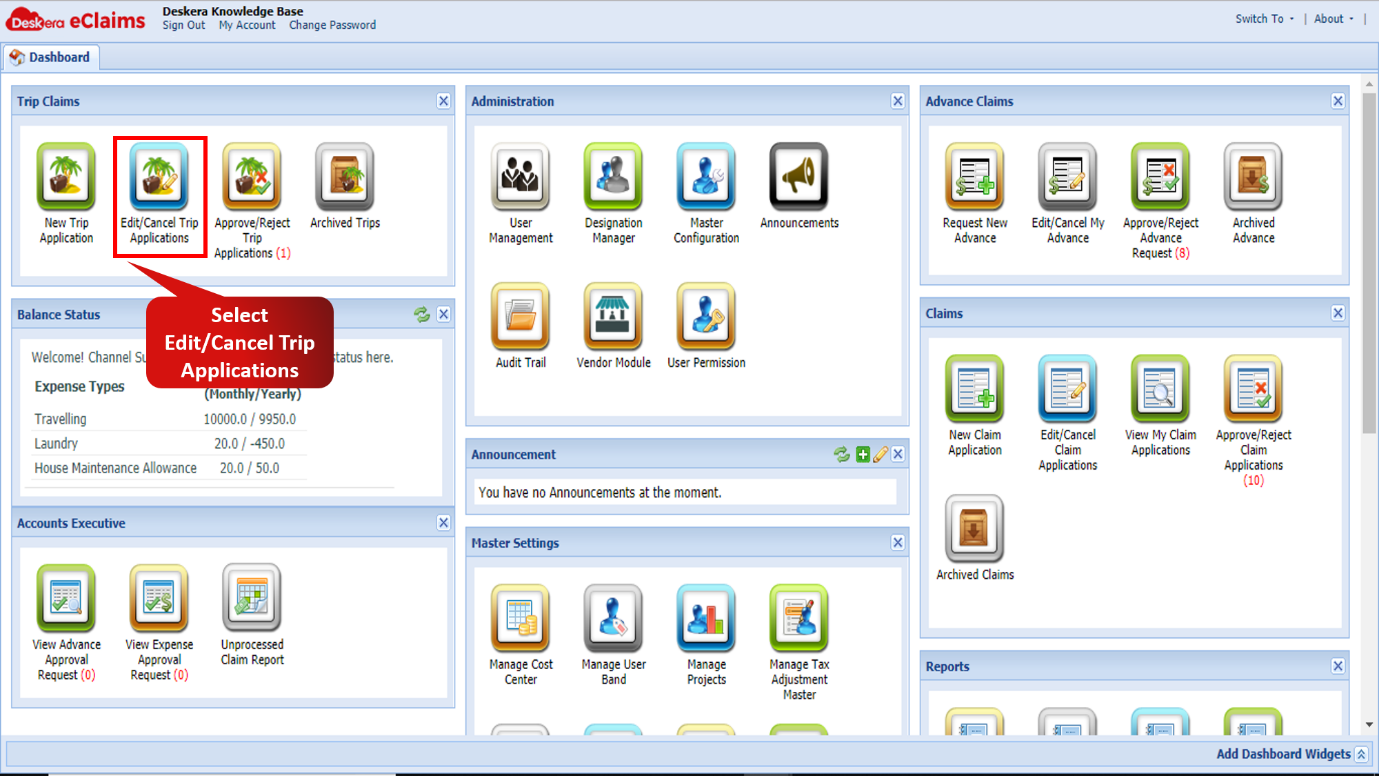
Task: Expand the Switch To dropdown
Action: (1264, 19)
